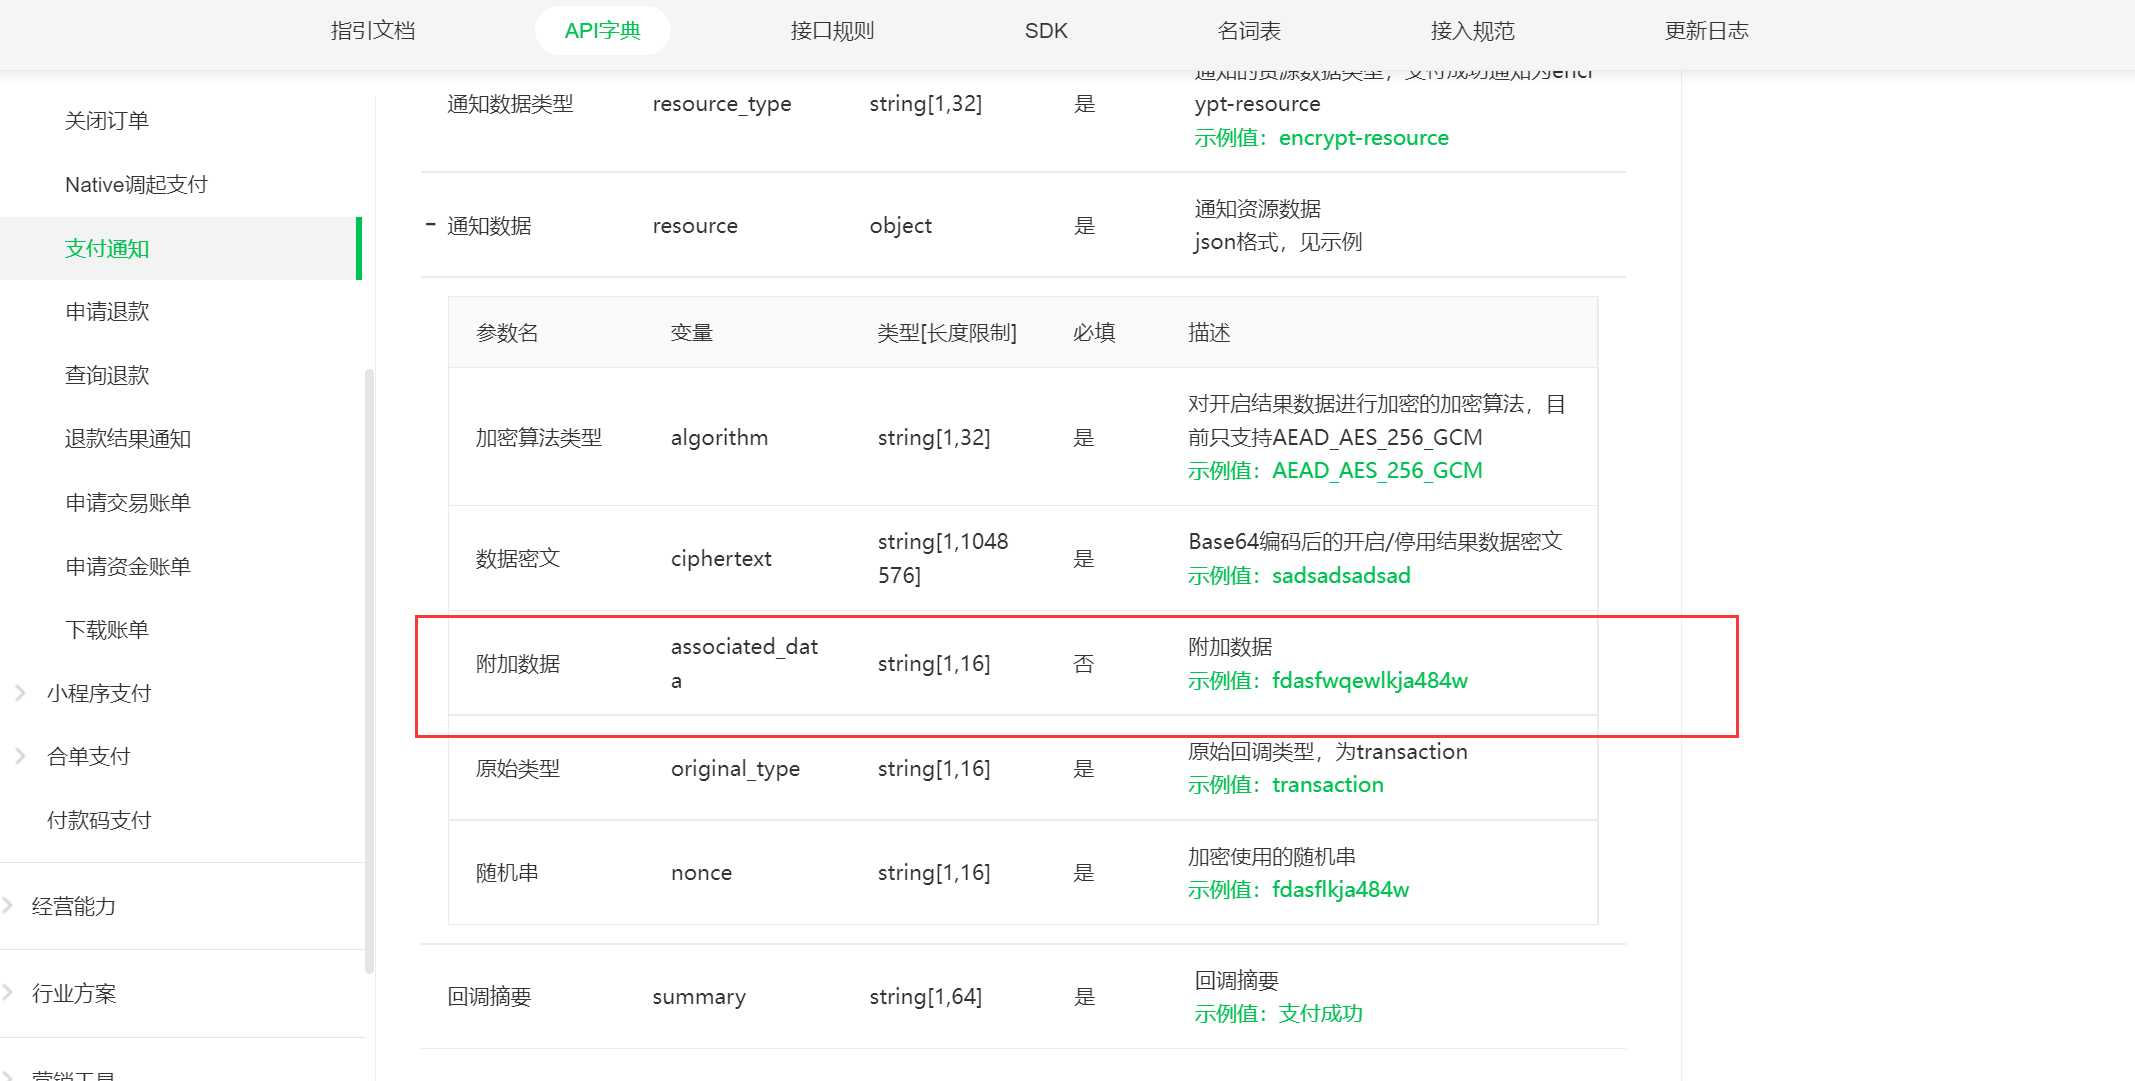
Task: Click the AEAD_AES_256_GCM example value
Action: click(x=1376, y=471)
